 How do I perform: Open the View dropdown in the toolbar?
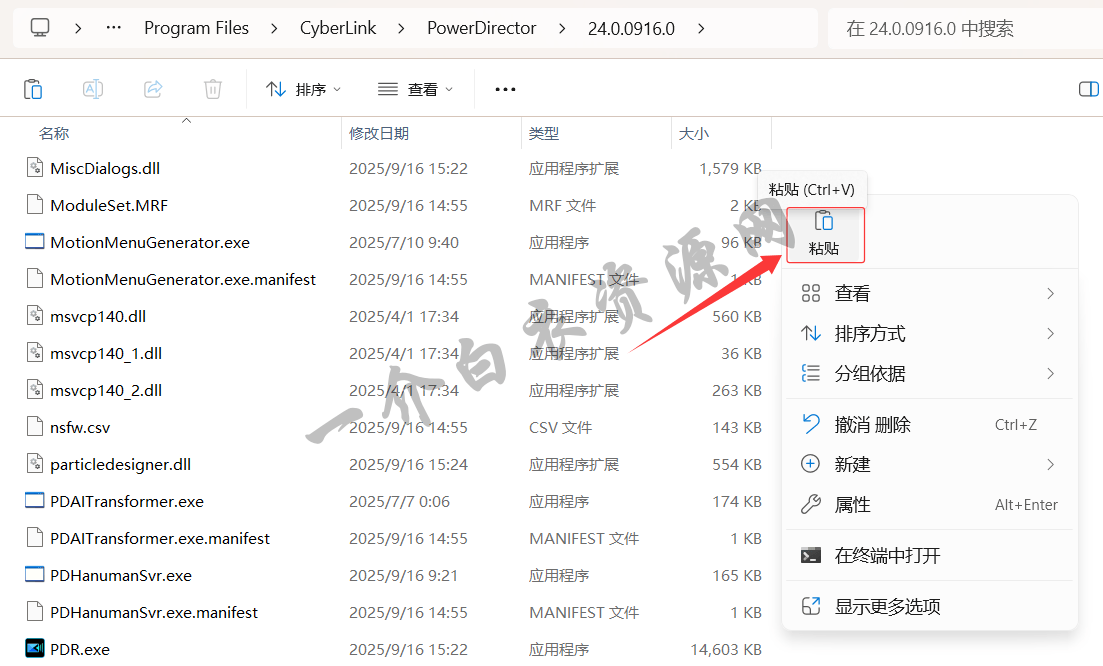tap(415, 89)
